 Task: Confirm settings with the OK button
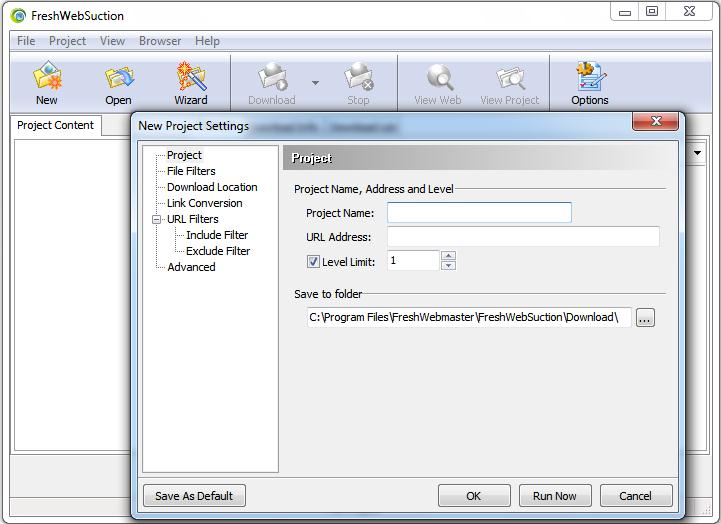point(474,496)
